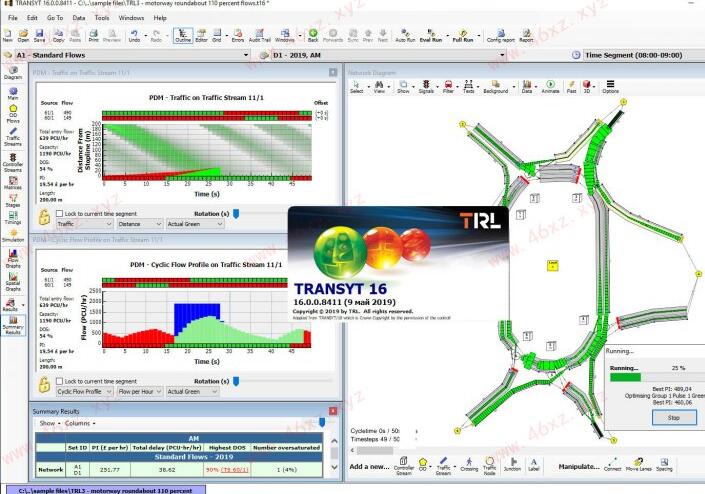The width and height of the screenshot is (705, 494).
Task: Click Signals icon in Network Diagram toolbar
Action: (x=426, y=87)
